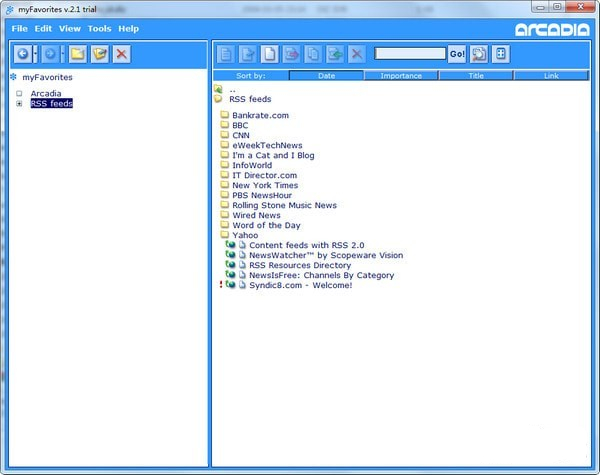Viewport: 600px width, 475px height.
Task: Click the Go! button
Action: point(457,54)
